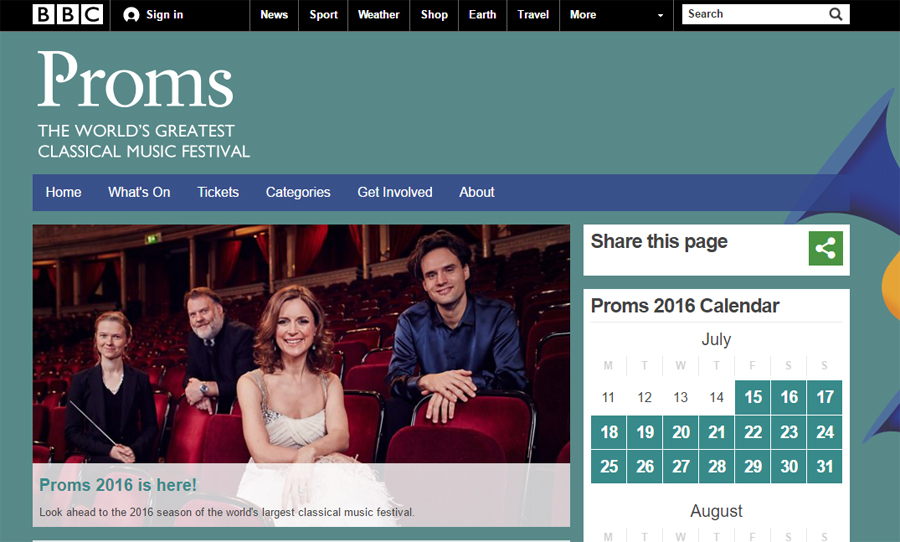Select July 20 in the calendar

pos(681,432)
